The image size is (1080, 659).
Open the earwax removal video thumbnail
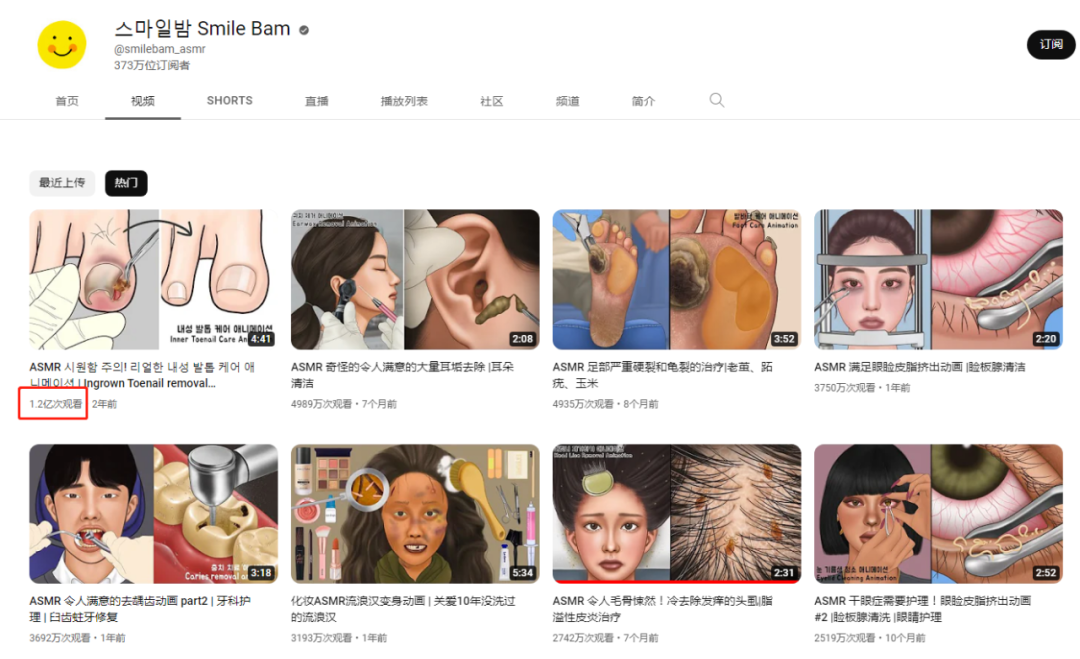tap(415, 279)
